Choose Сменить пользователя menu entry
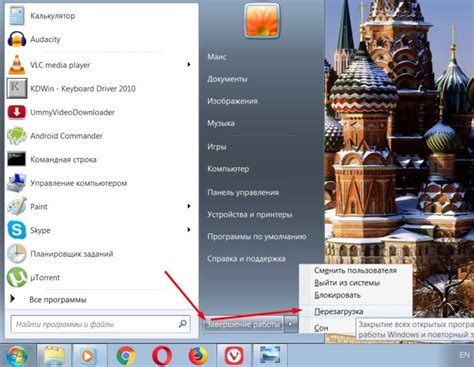Screen dimensions: 474x367 [355, 270]
